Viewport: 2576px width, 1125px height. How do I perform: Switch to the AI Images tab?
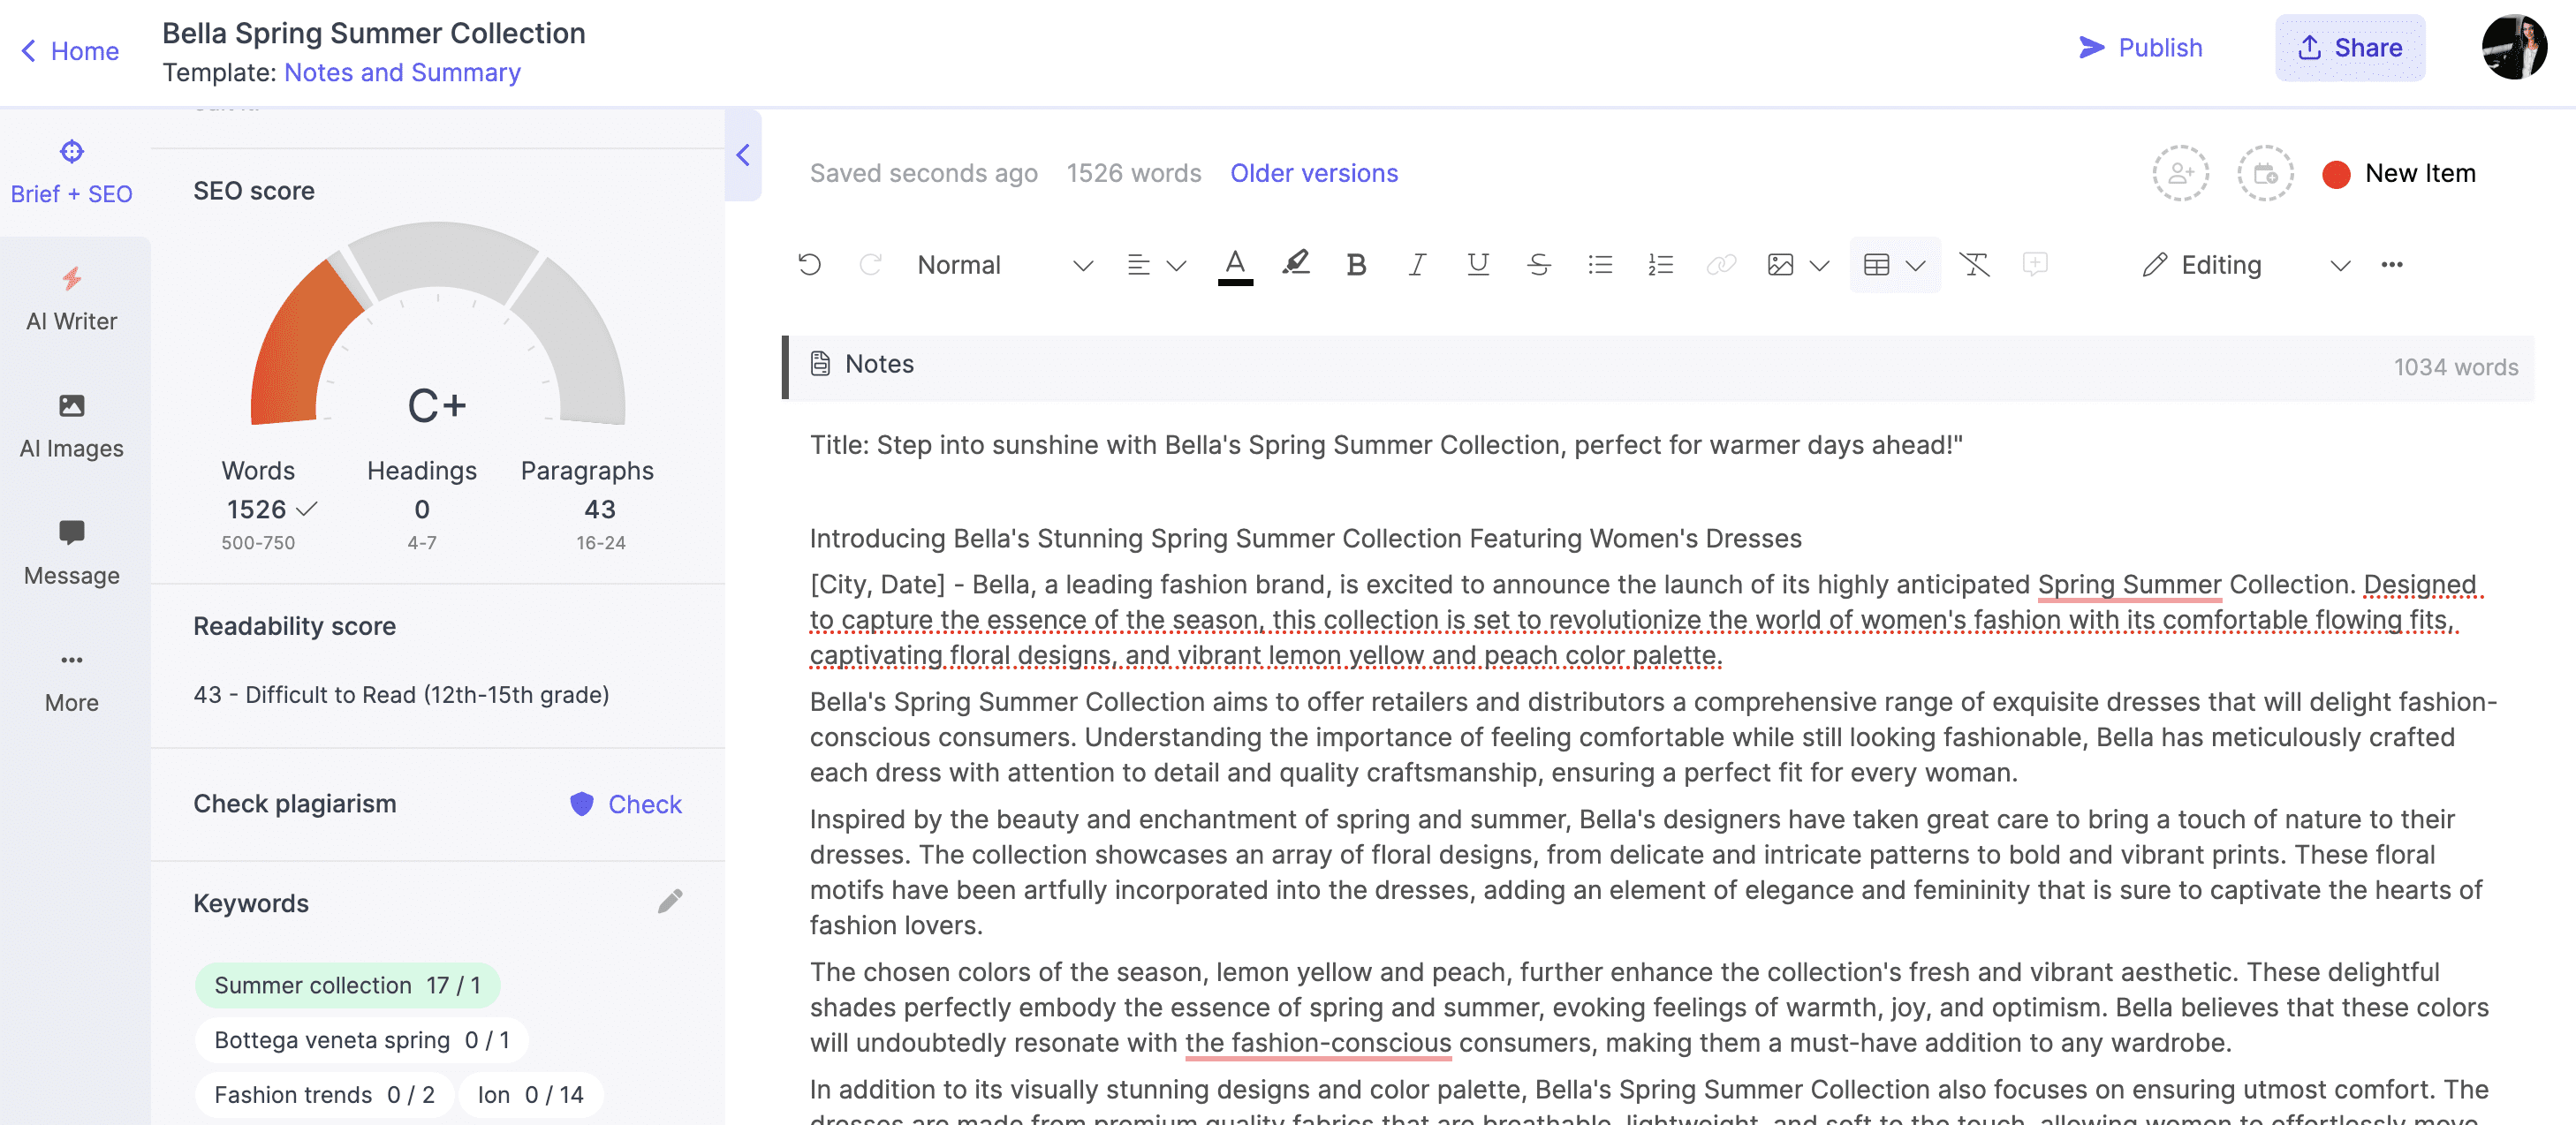click(72, 427)
